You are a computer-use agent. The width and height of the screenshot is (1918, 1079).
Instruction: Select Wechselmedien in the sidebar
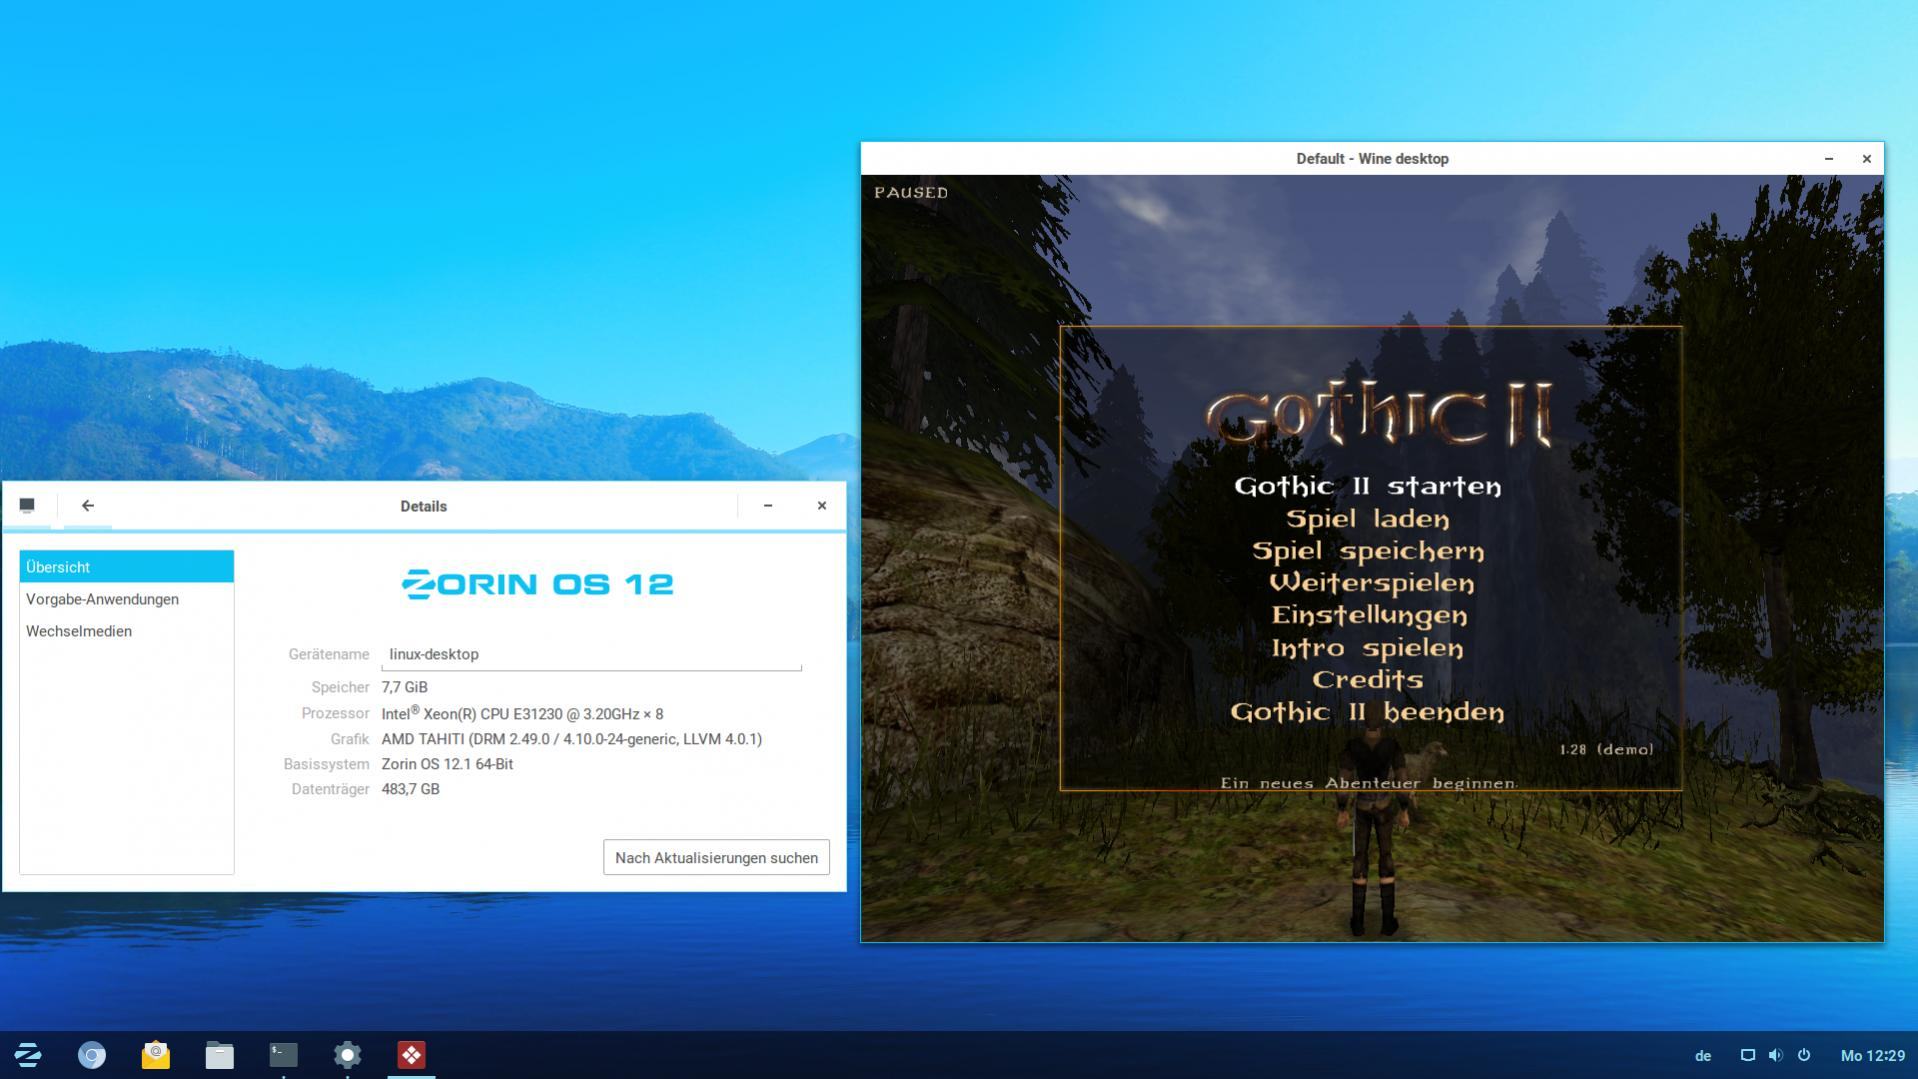coord(127,631)
